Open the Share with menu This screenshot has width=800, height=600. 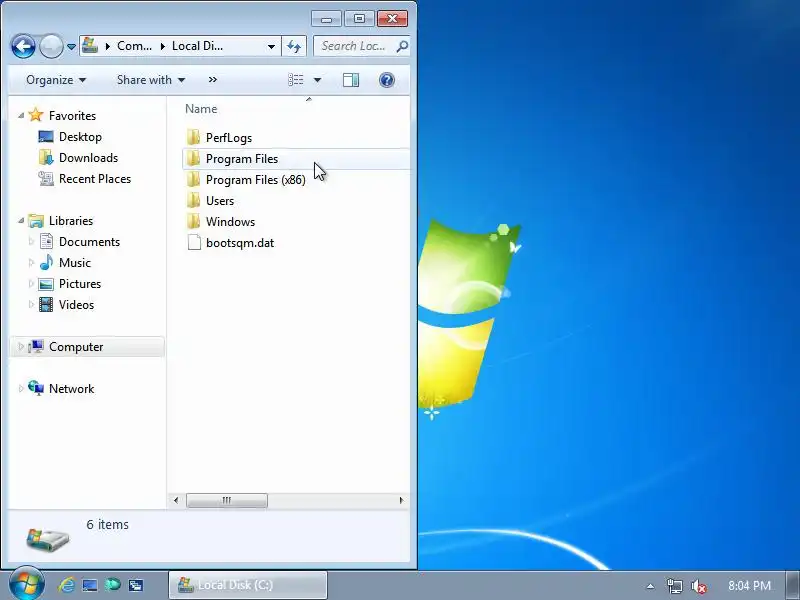tap(151, 80)
